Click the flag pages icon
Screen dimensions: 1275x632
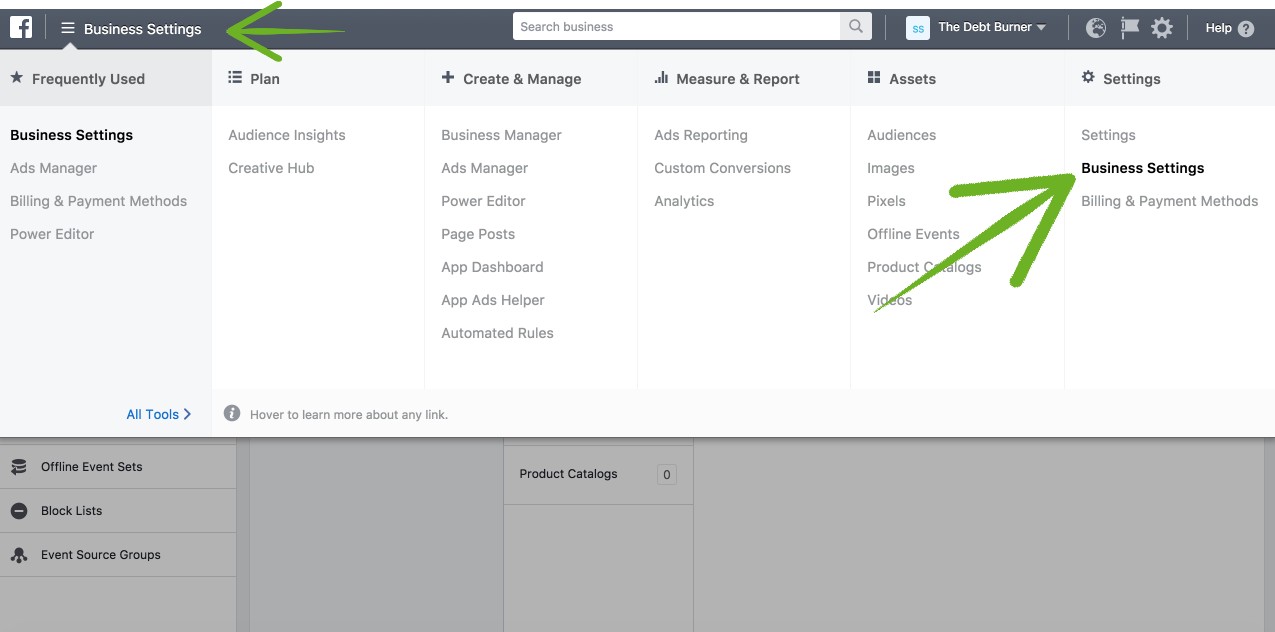click(x=1129, y=28)
